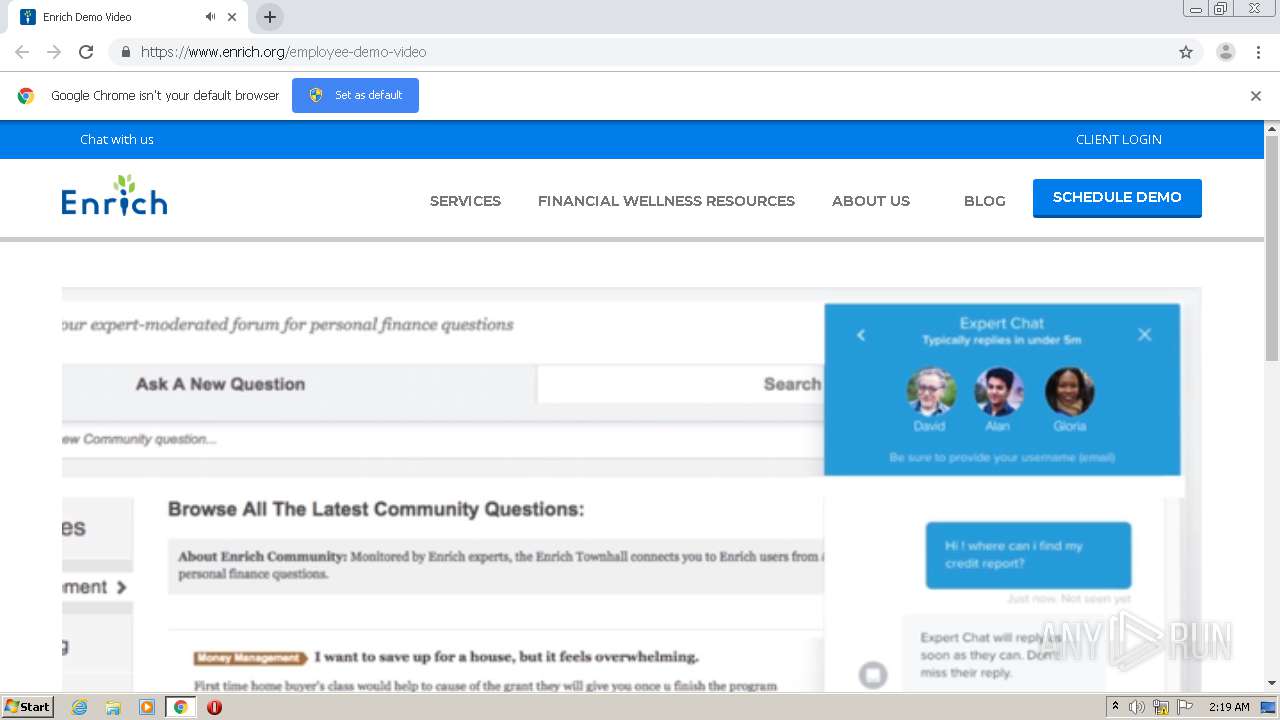The height and width of the screenshot is (720, 1280).
Task: Dismiss the default browser notification bar
Action: [1256, 96]
